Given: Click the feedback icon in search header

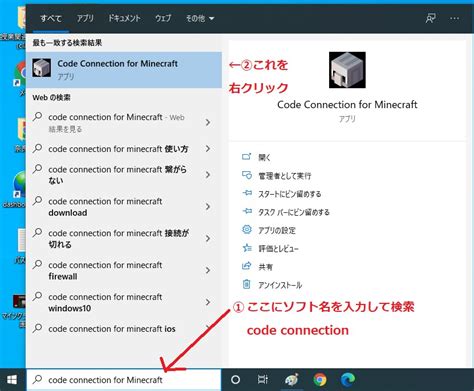Looking at the screenshot, I should (x=430, y=18).
